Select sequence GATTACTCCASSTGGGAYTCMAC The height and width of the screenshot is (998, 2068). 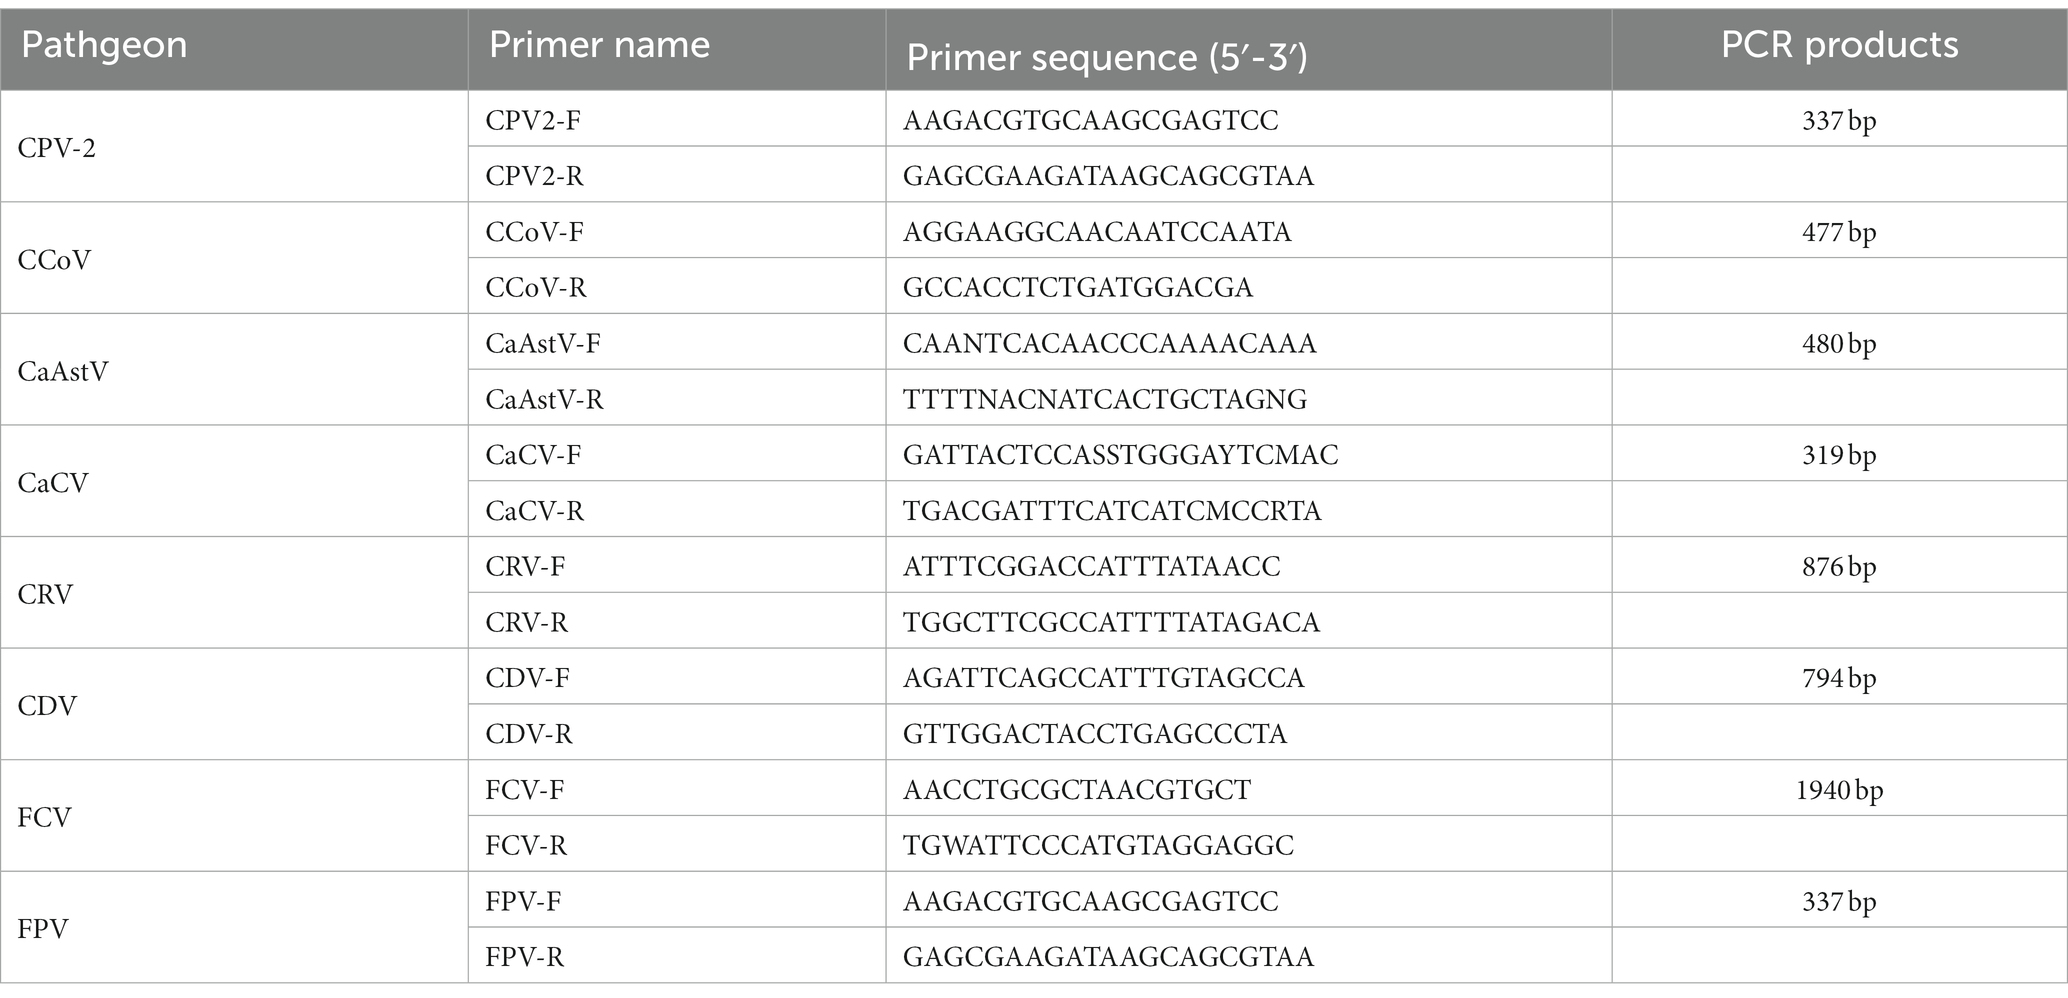1120,455
